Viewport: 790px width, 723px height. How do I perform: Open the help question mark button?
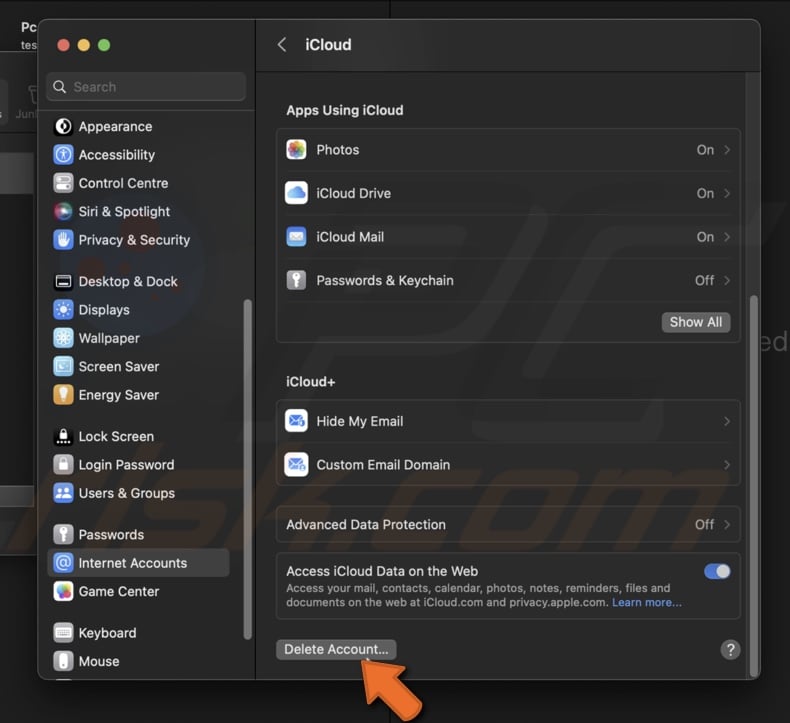730,649
